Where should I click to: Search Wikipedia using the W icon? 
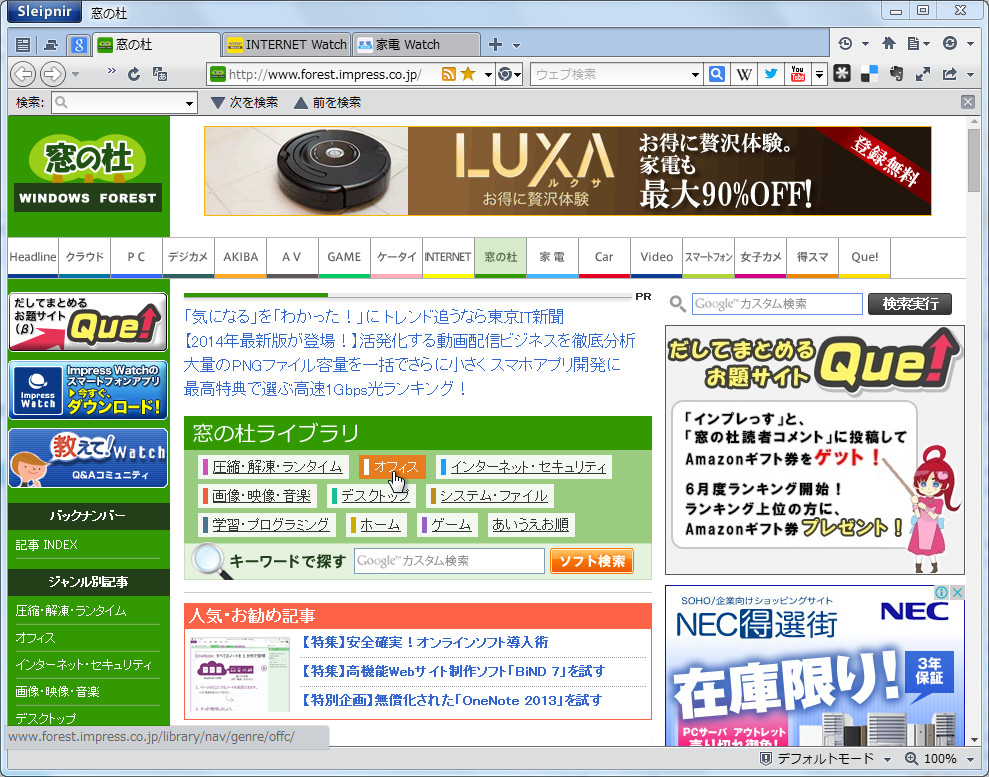pyautogui.click(x=744, y=73)
